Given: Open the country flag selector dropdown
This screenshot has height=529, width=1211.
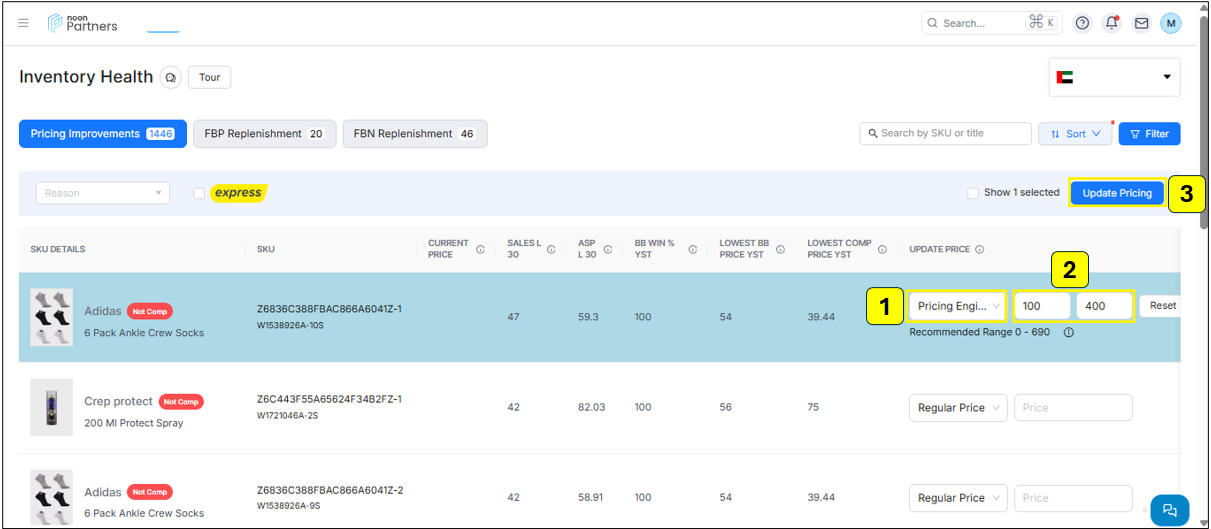Looking at the screenshot, I should 1114,77.
